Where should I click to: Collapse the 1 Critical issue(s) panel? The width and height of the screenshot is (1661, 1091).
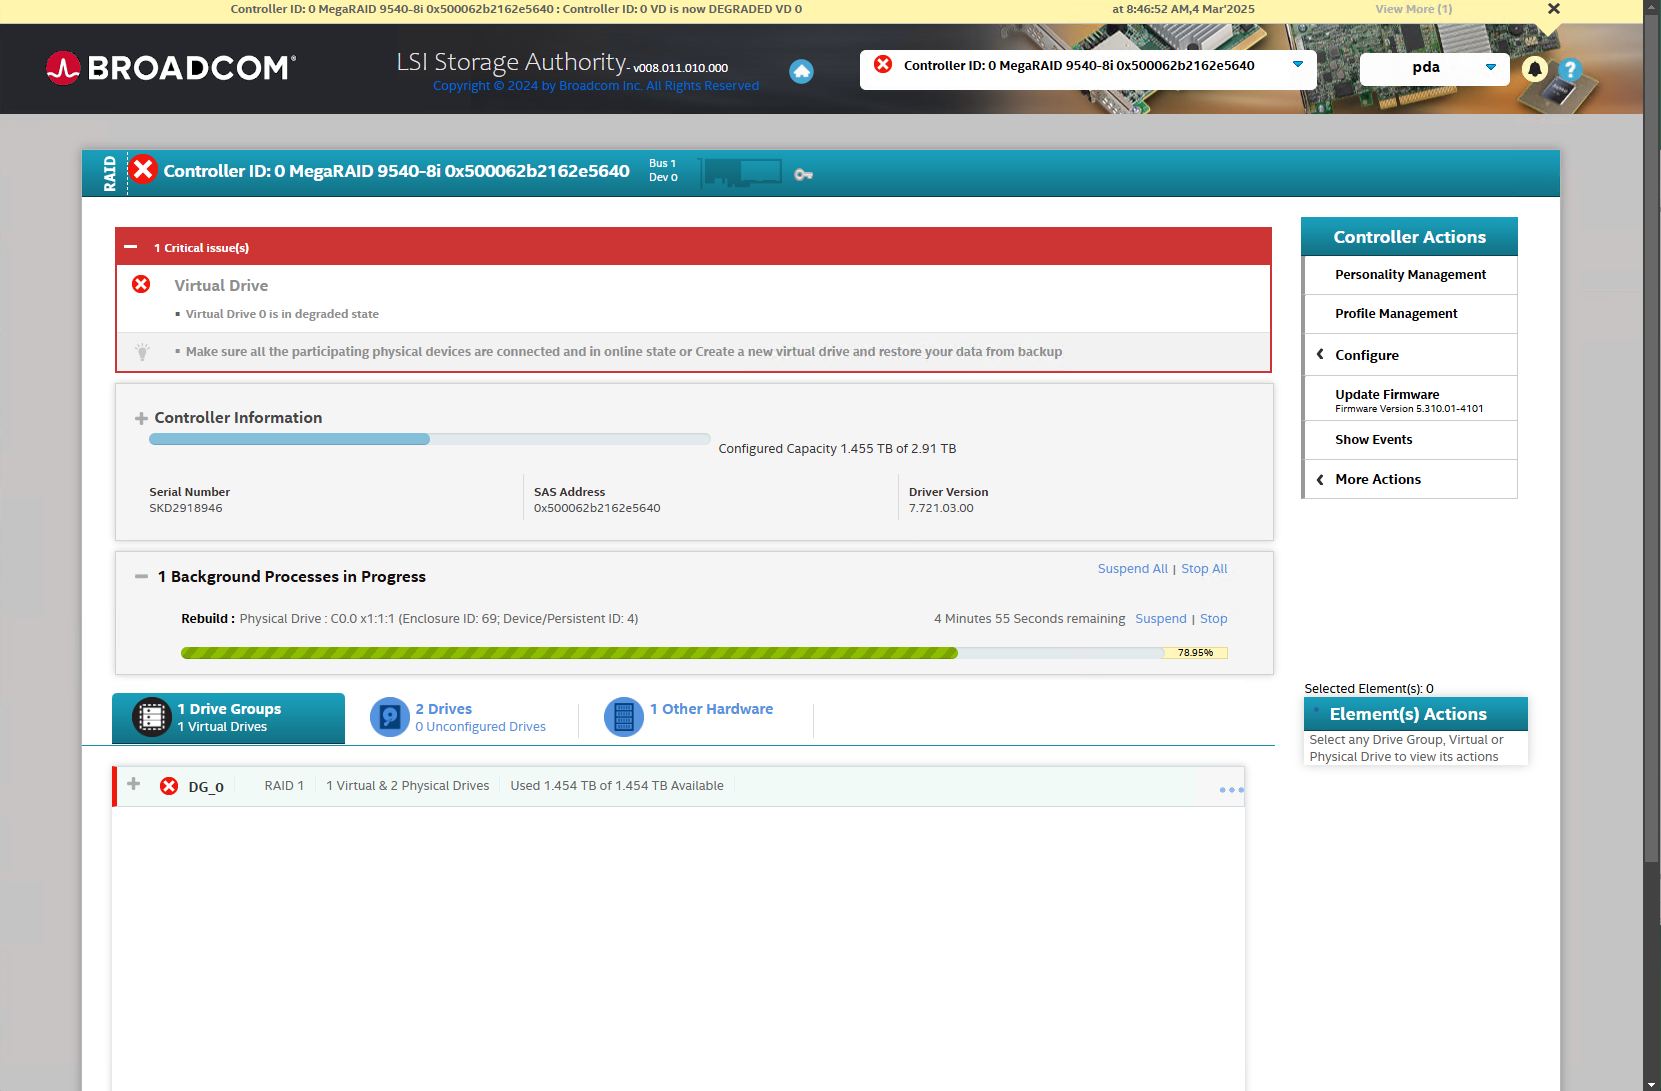pos(131,247)
